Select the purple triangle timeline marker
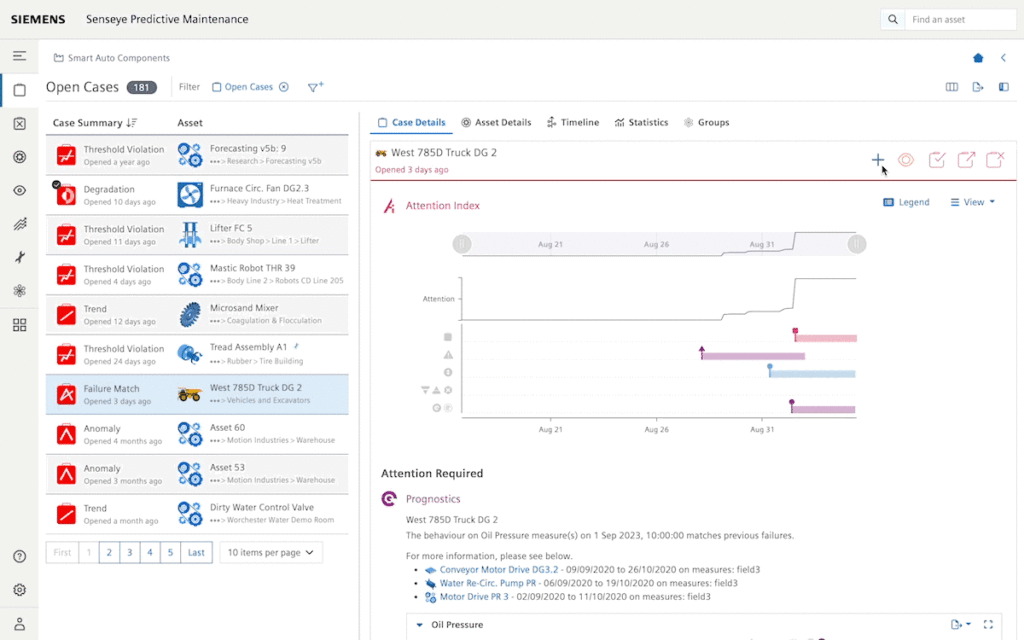This screenshot has width=1024, height=640. coord(702,350)
